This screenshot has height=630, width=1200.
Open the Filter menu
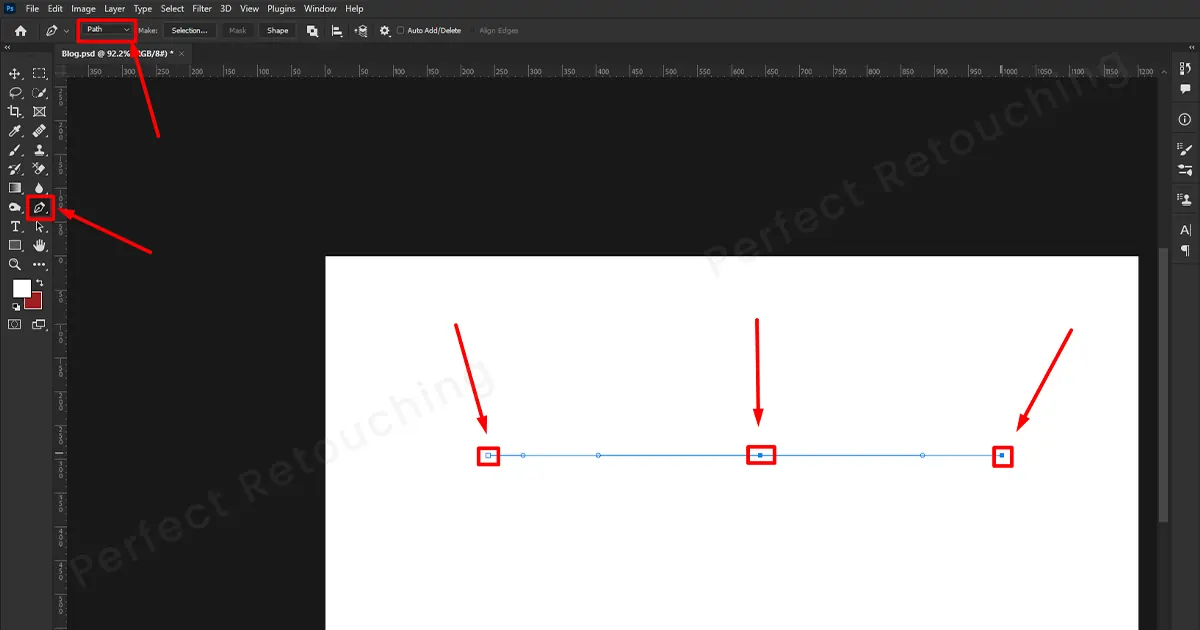pos(202,8)
